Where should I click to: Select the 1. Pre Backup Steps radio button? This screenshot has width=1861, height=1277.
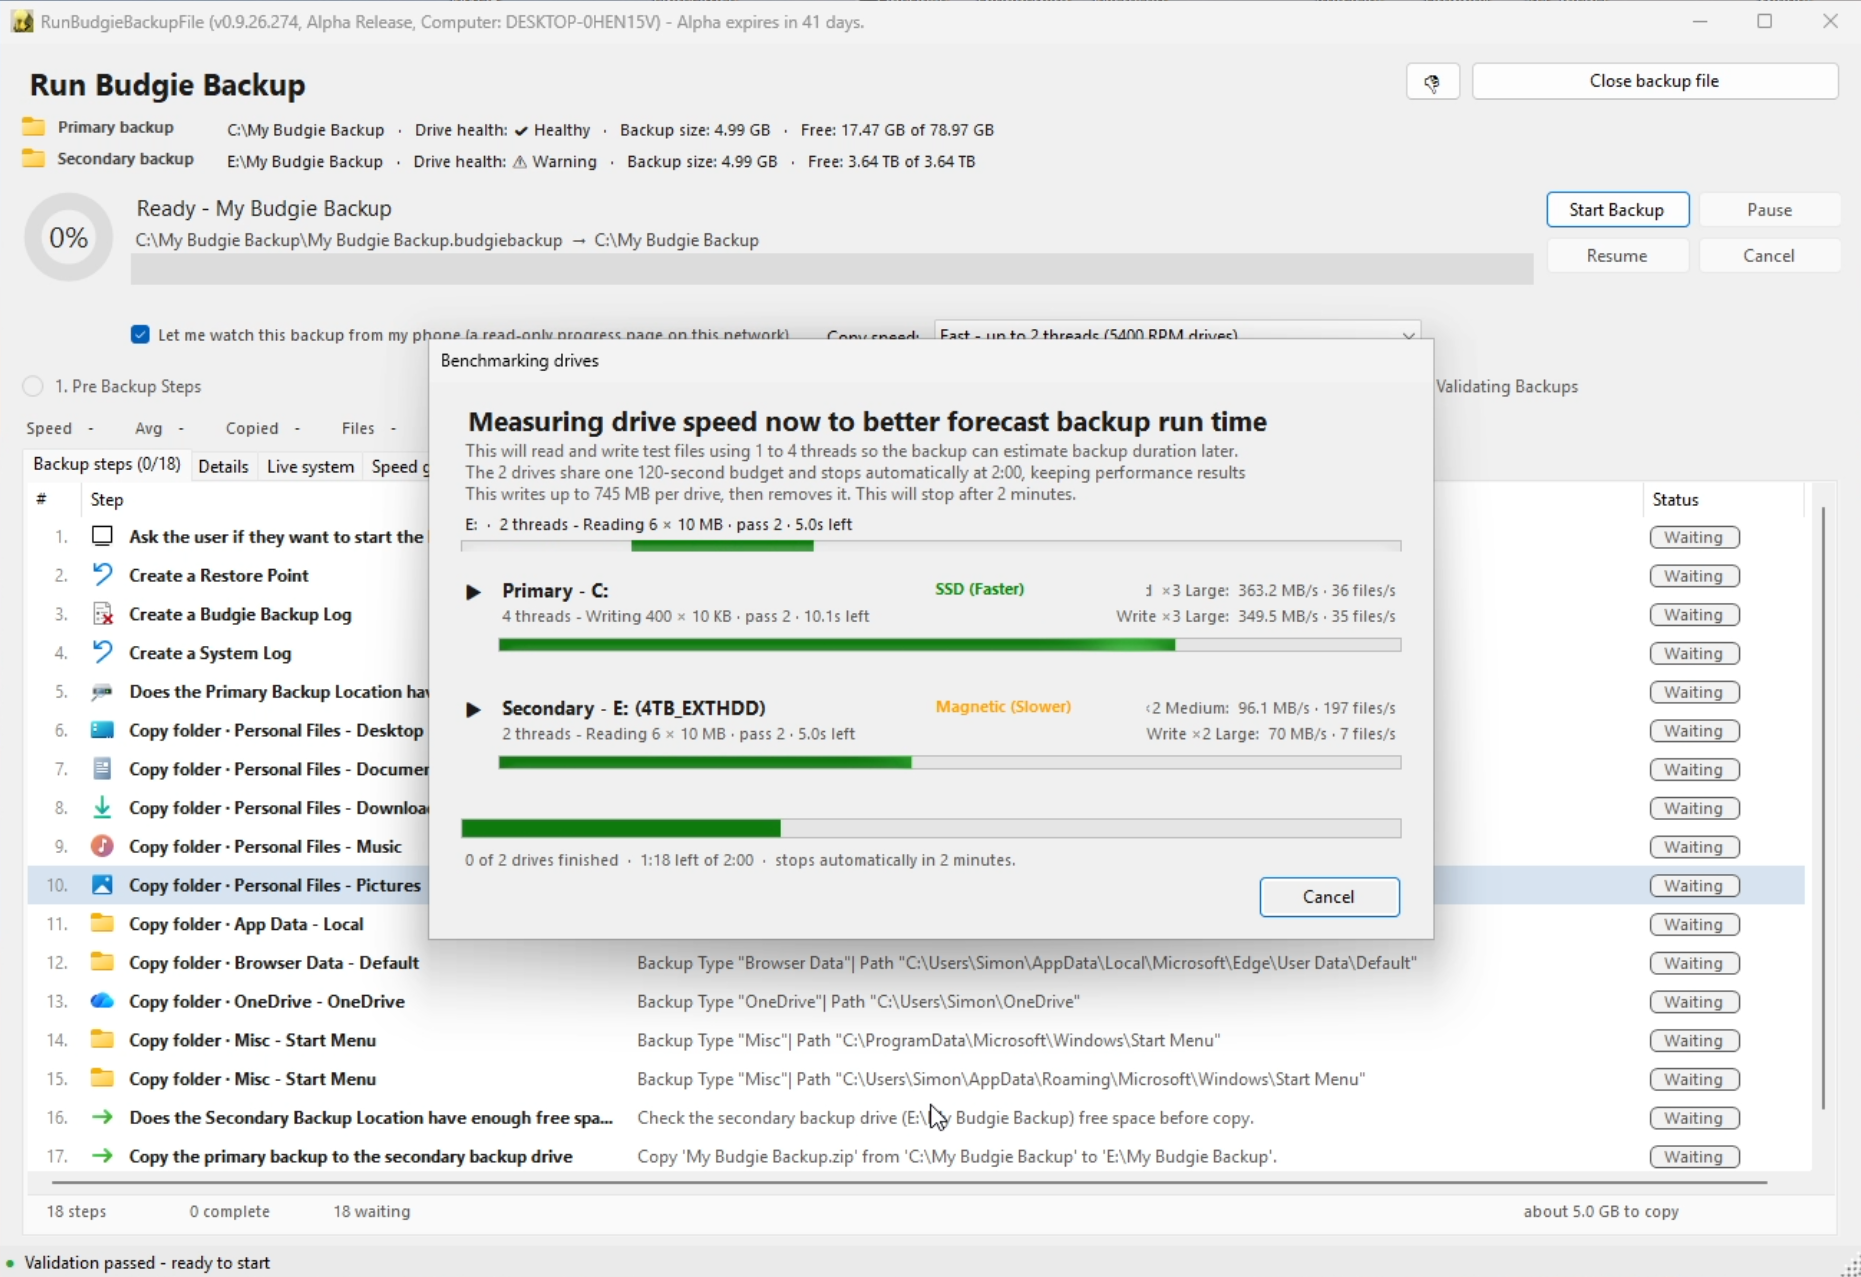(x=33, y=386)
